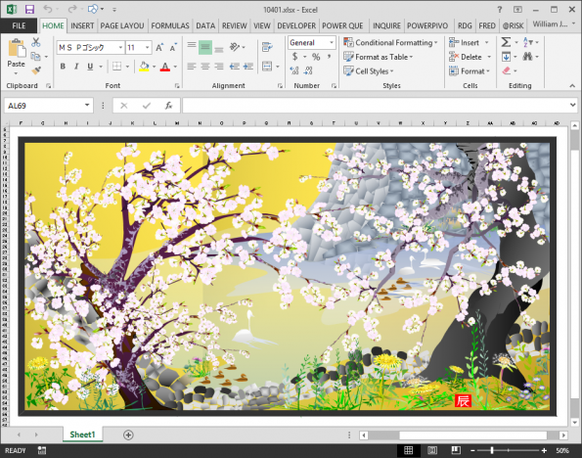
Task: Open the font size dropdown
Action: pos(147,48)
